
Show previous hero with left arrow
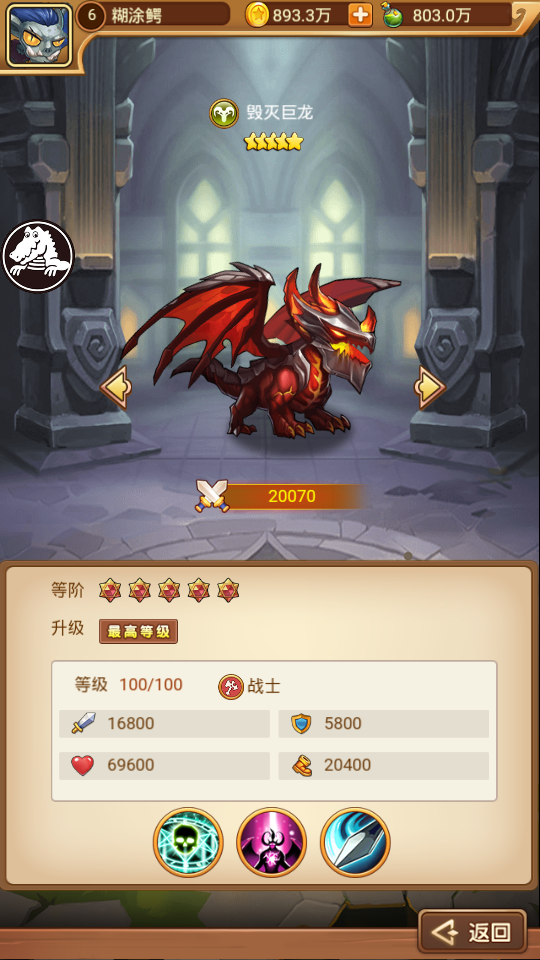pyautogui.click(x=116, y=387)
